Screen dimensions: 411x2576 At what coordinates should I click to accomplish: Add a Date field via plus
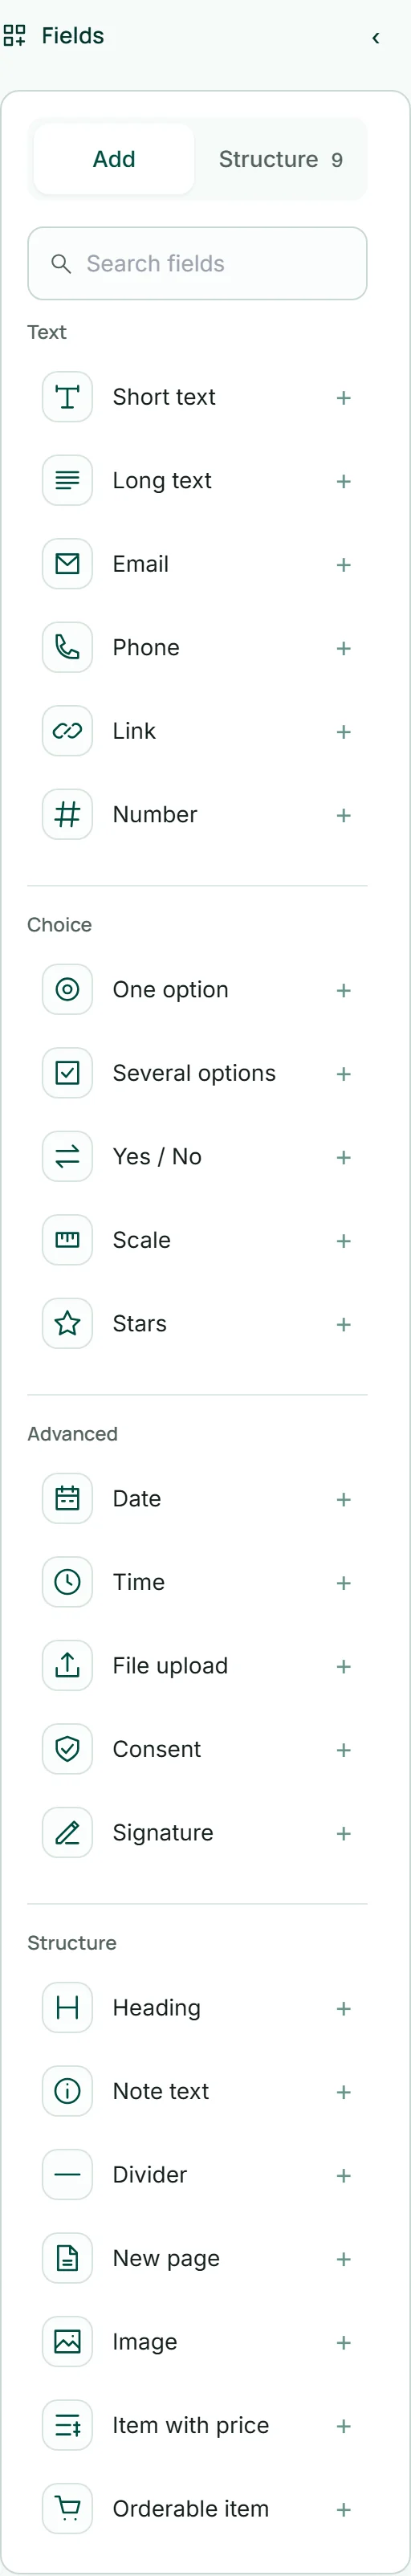pyautogui.click(x=344, y=1499)
